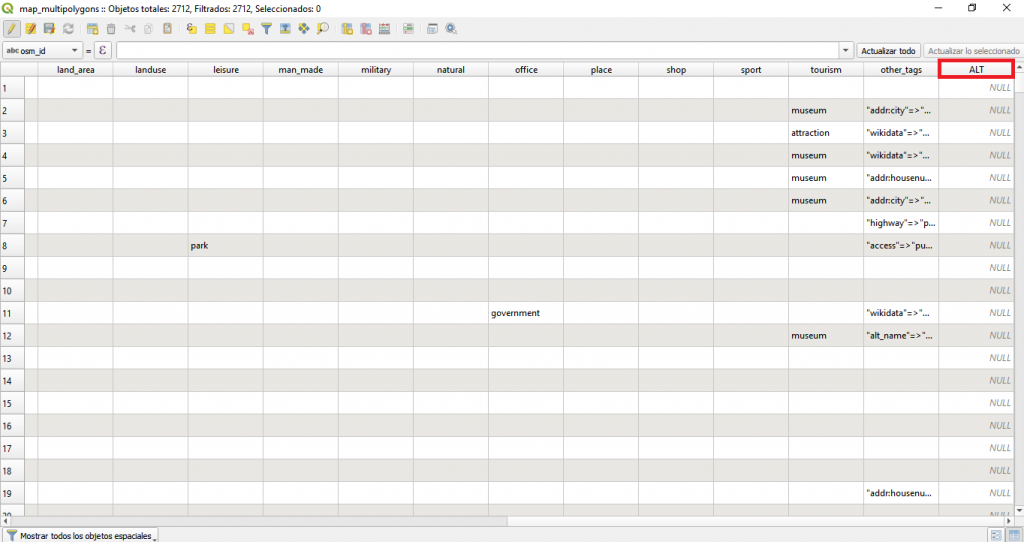
Task: Click the filter funnel icon in the toolbar
Action: [x=267, y=29]
